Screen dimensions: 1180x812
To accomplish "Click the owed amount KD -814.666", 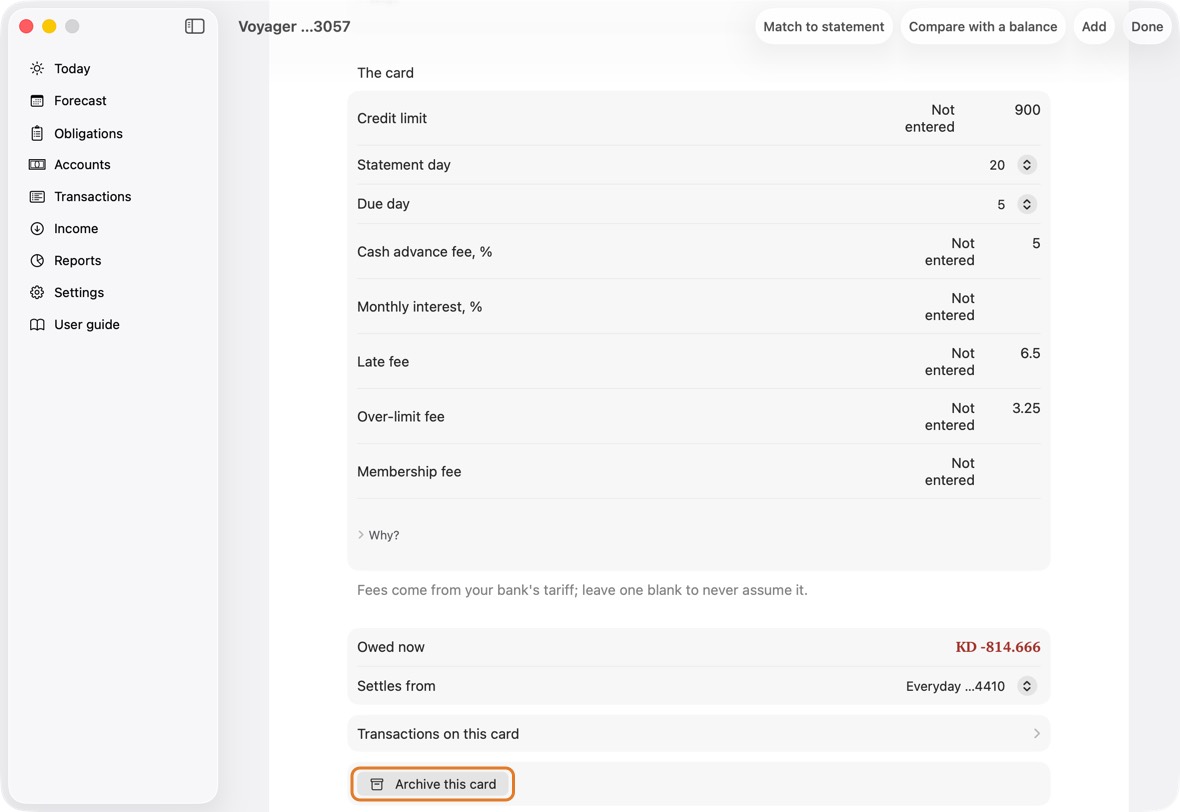I will pyautogui.click(x=998, y=647).
